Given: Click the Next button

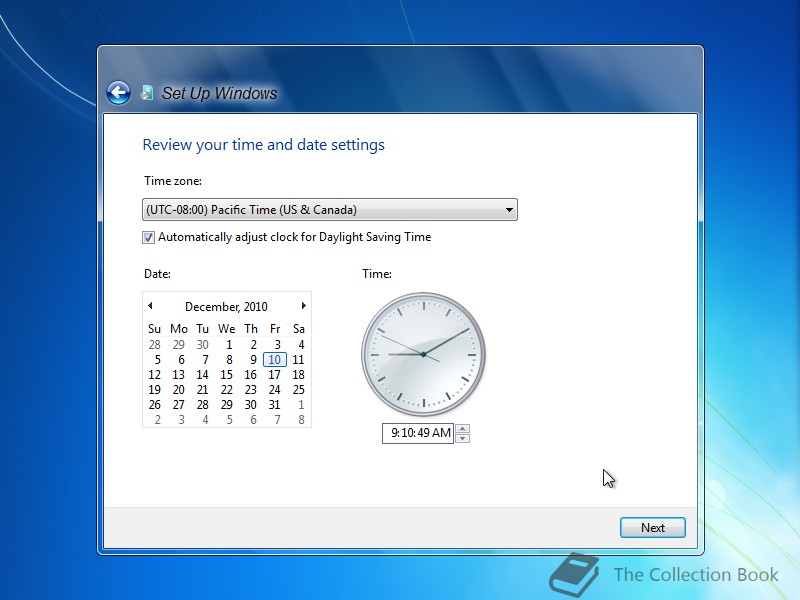Looking at the screenshot, I should (653, 528).
